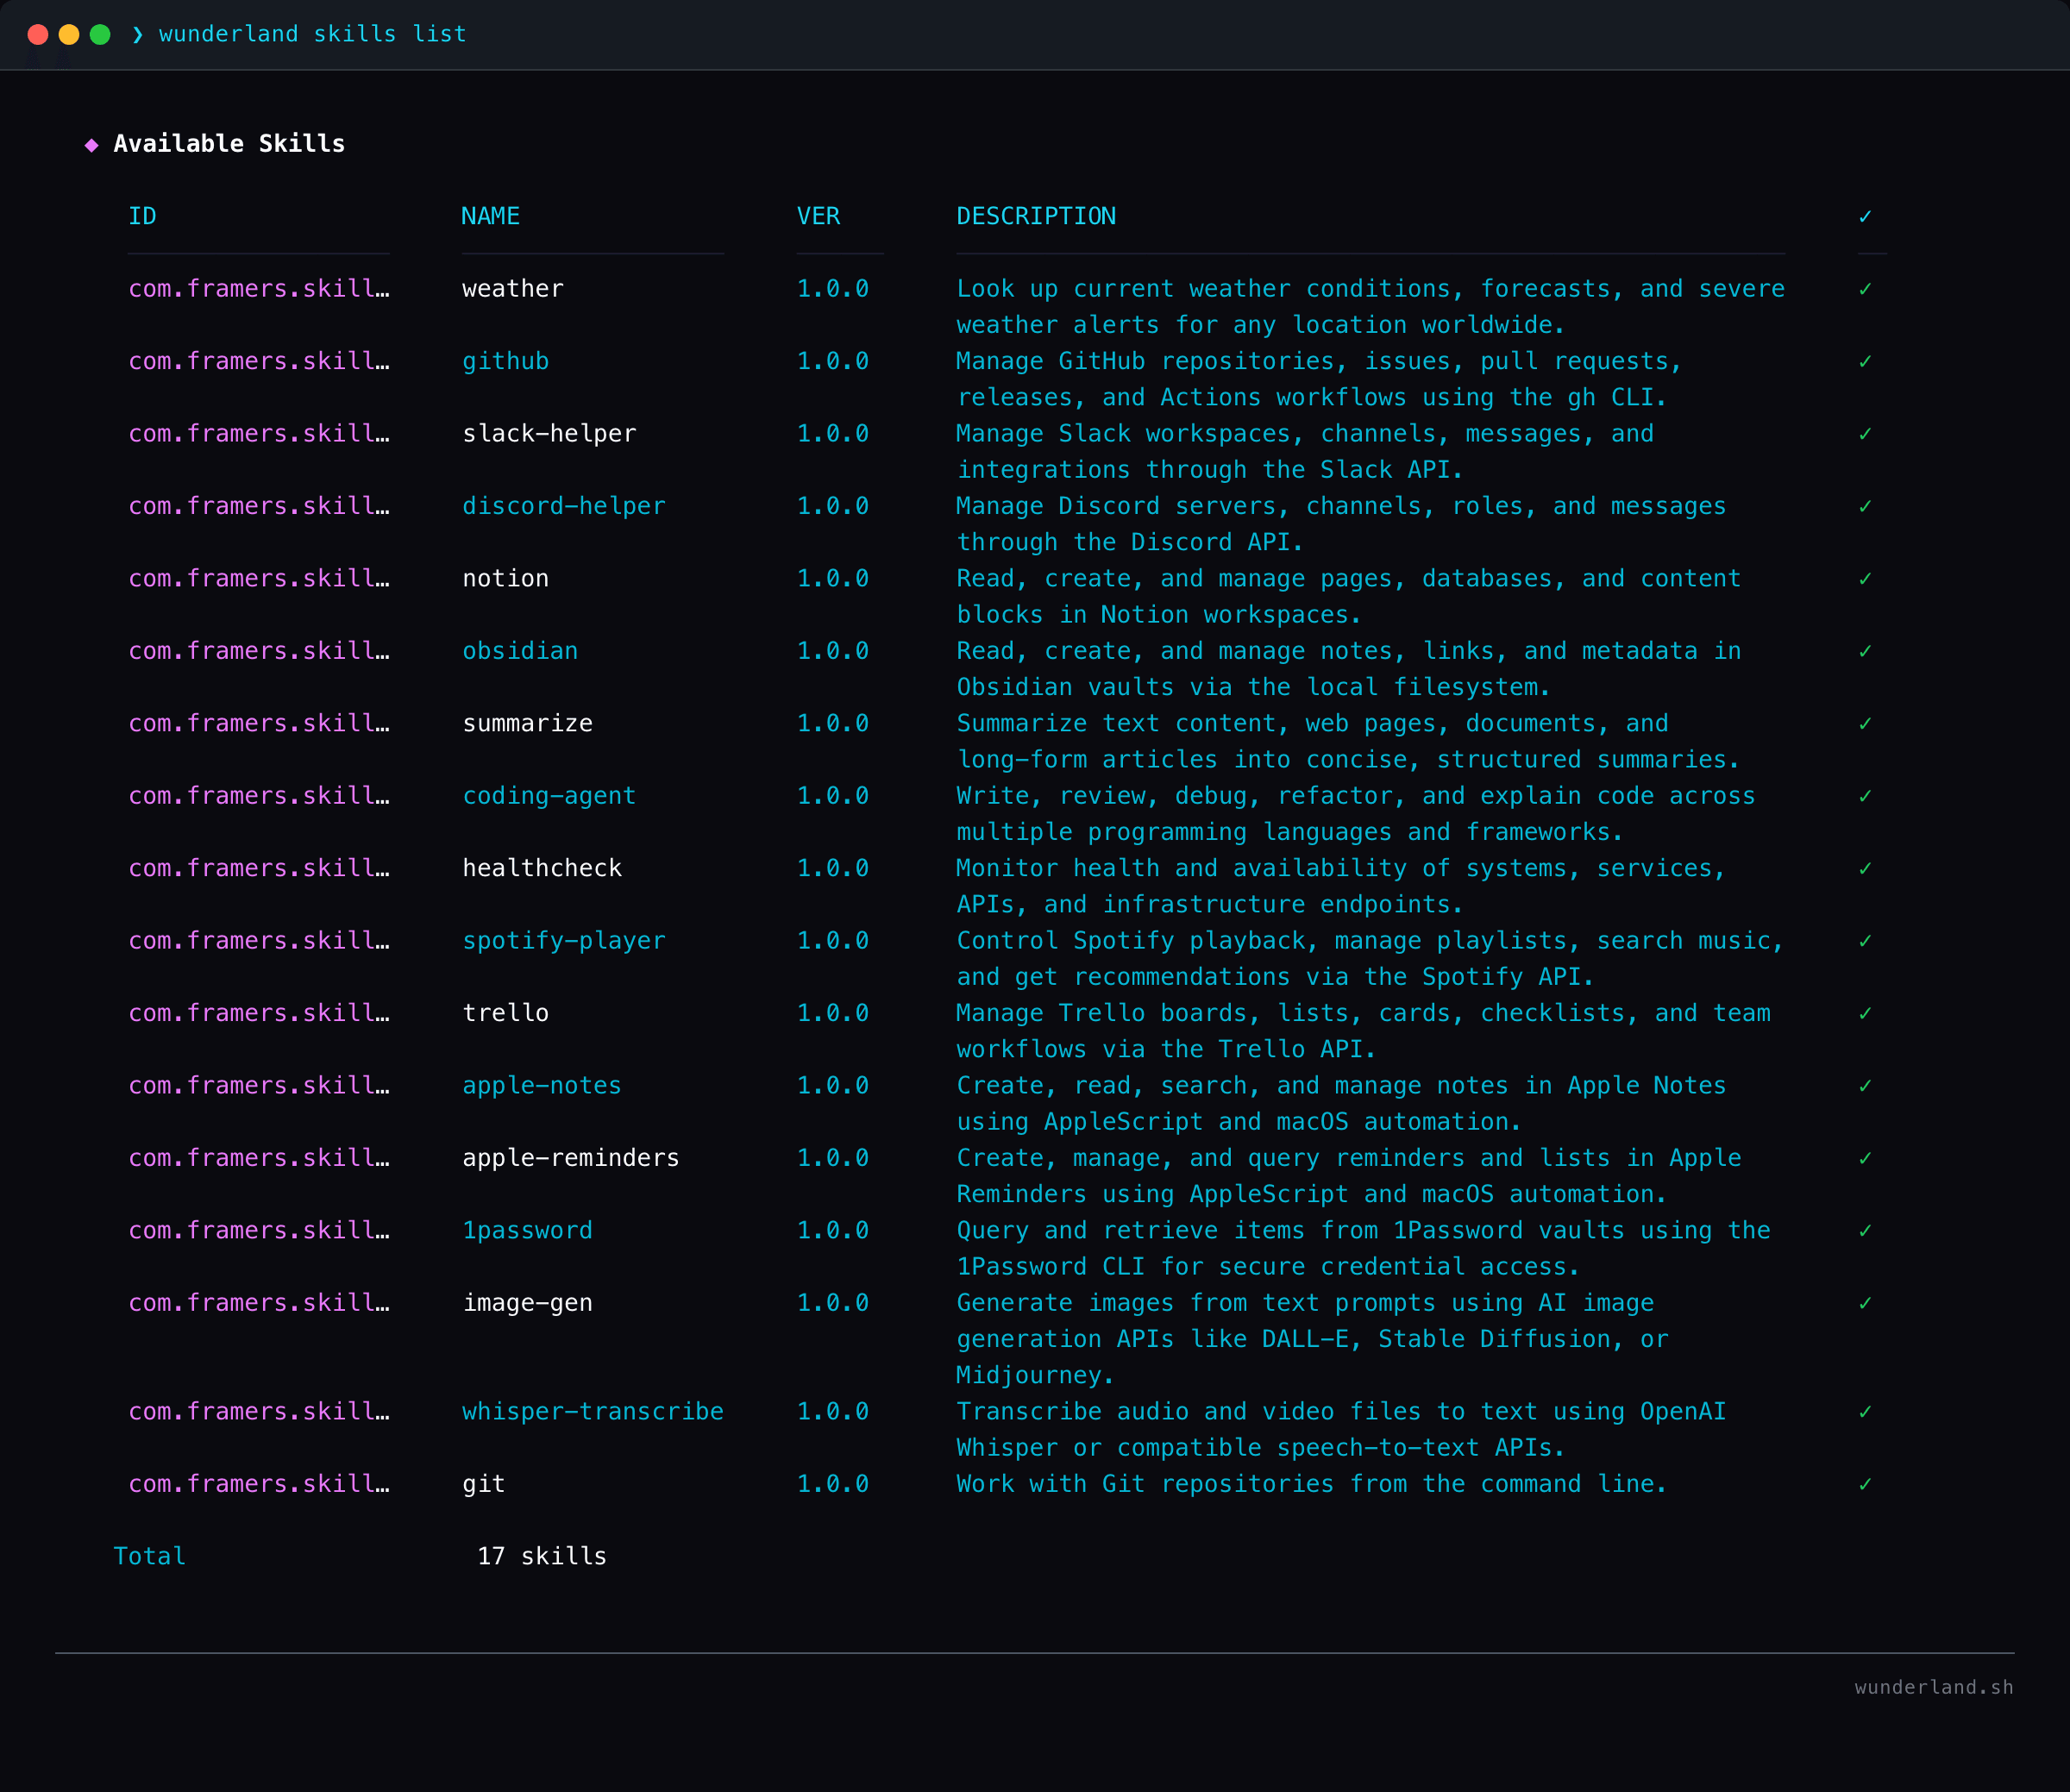Click the yellow traffic light in the window corner
The width and height of the screenshot is (2070, 1792).
pyautogui.click(x=68, y=33)
